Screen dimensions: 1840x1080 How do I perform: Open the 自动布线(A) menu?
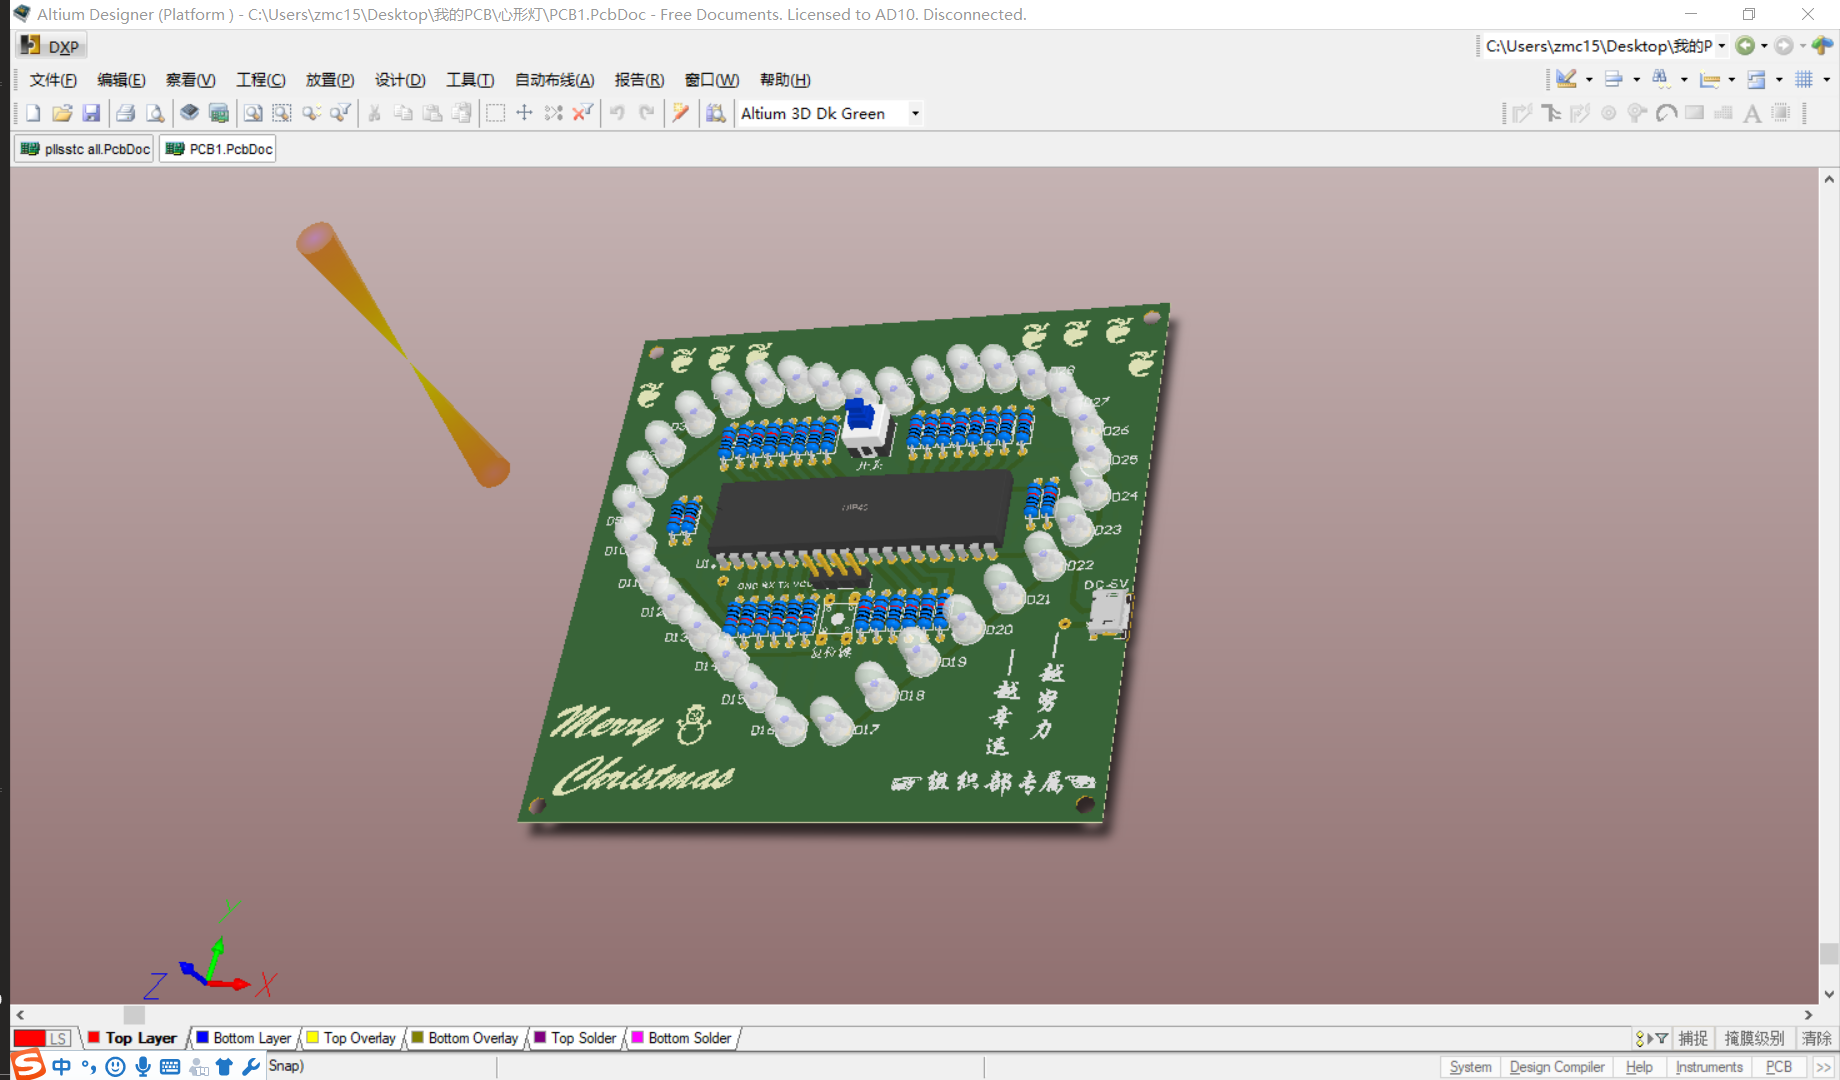(x=554, y=80)
